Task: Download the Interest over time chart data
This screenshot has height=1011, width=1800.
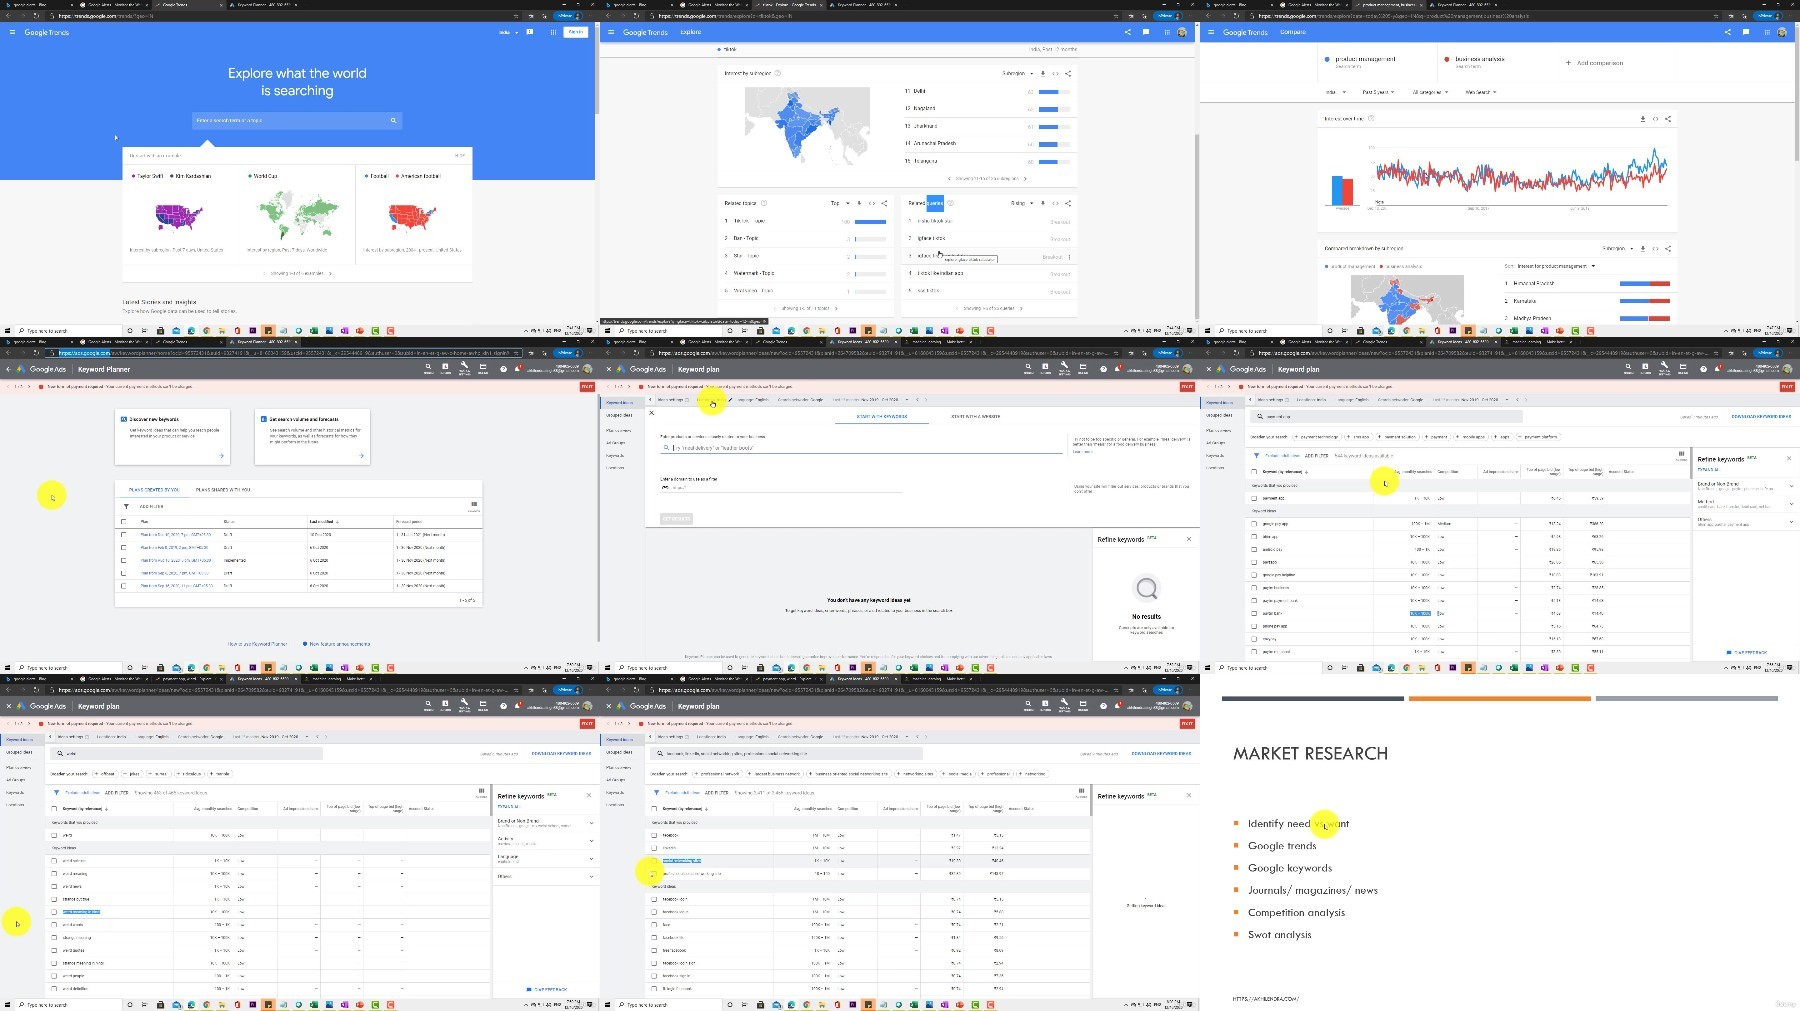Action: pos(1643,119)
